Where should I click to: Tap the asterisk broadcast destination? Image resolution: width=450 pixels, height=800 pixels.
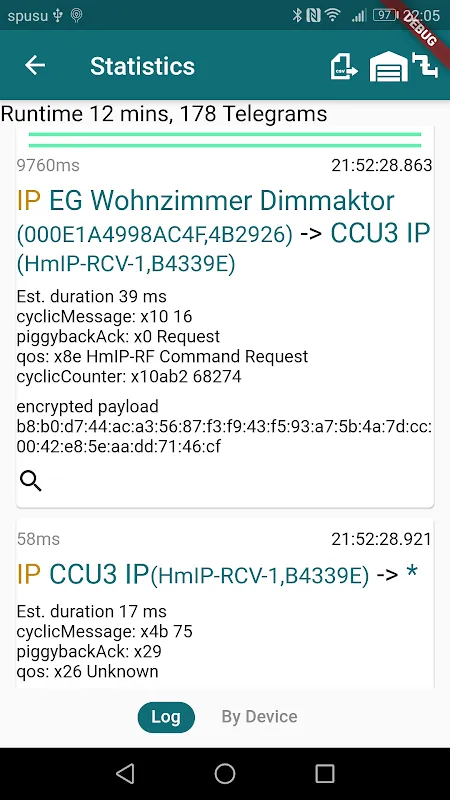click(411, 572)
